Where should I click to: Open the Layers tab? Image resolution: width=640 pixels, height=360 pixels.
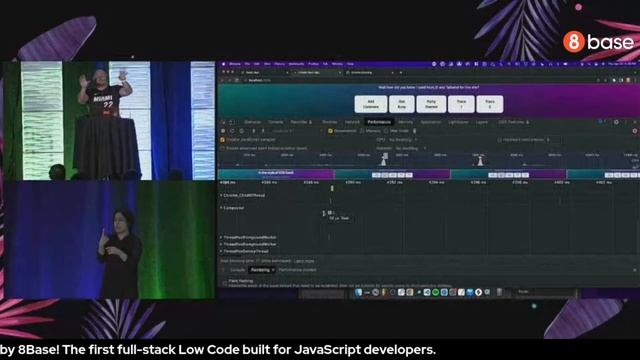(x=482, y=122)
